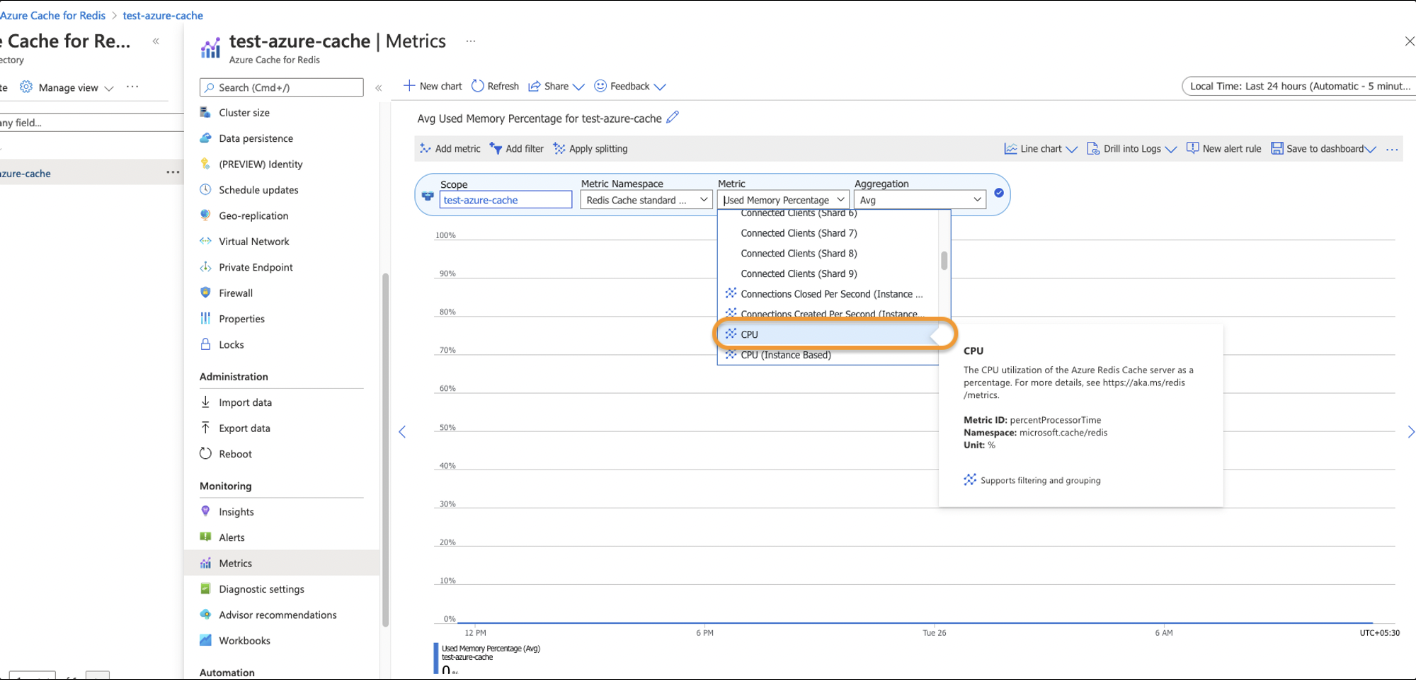Open title more options ellipsis

pos(470,42)
